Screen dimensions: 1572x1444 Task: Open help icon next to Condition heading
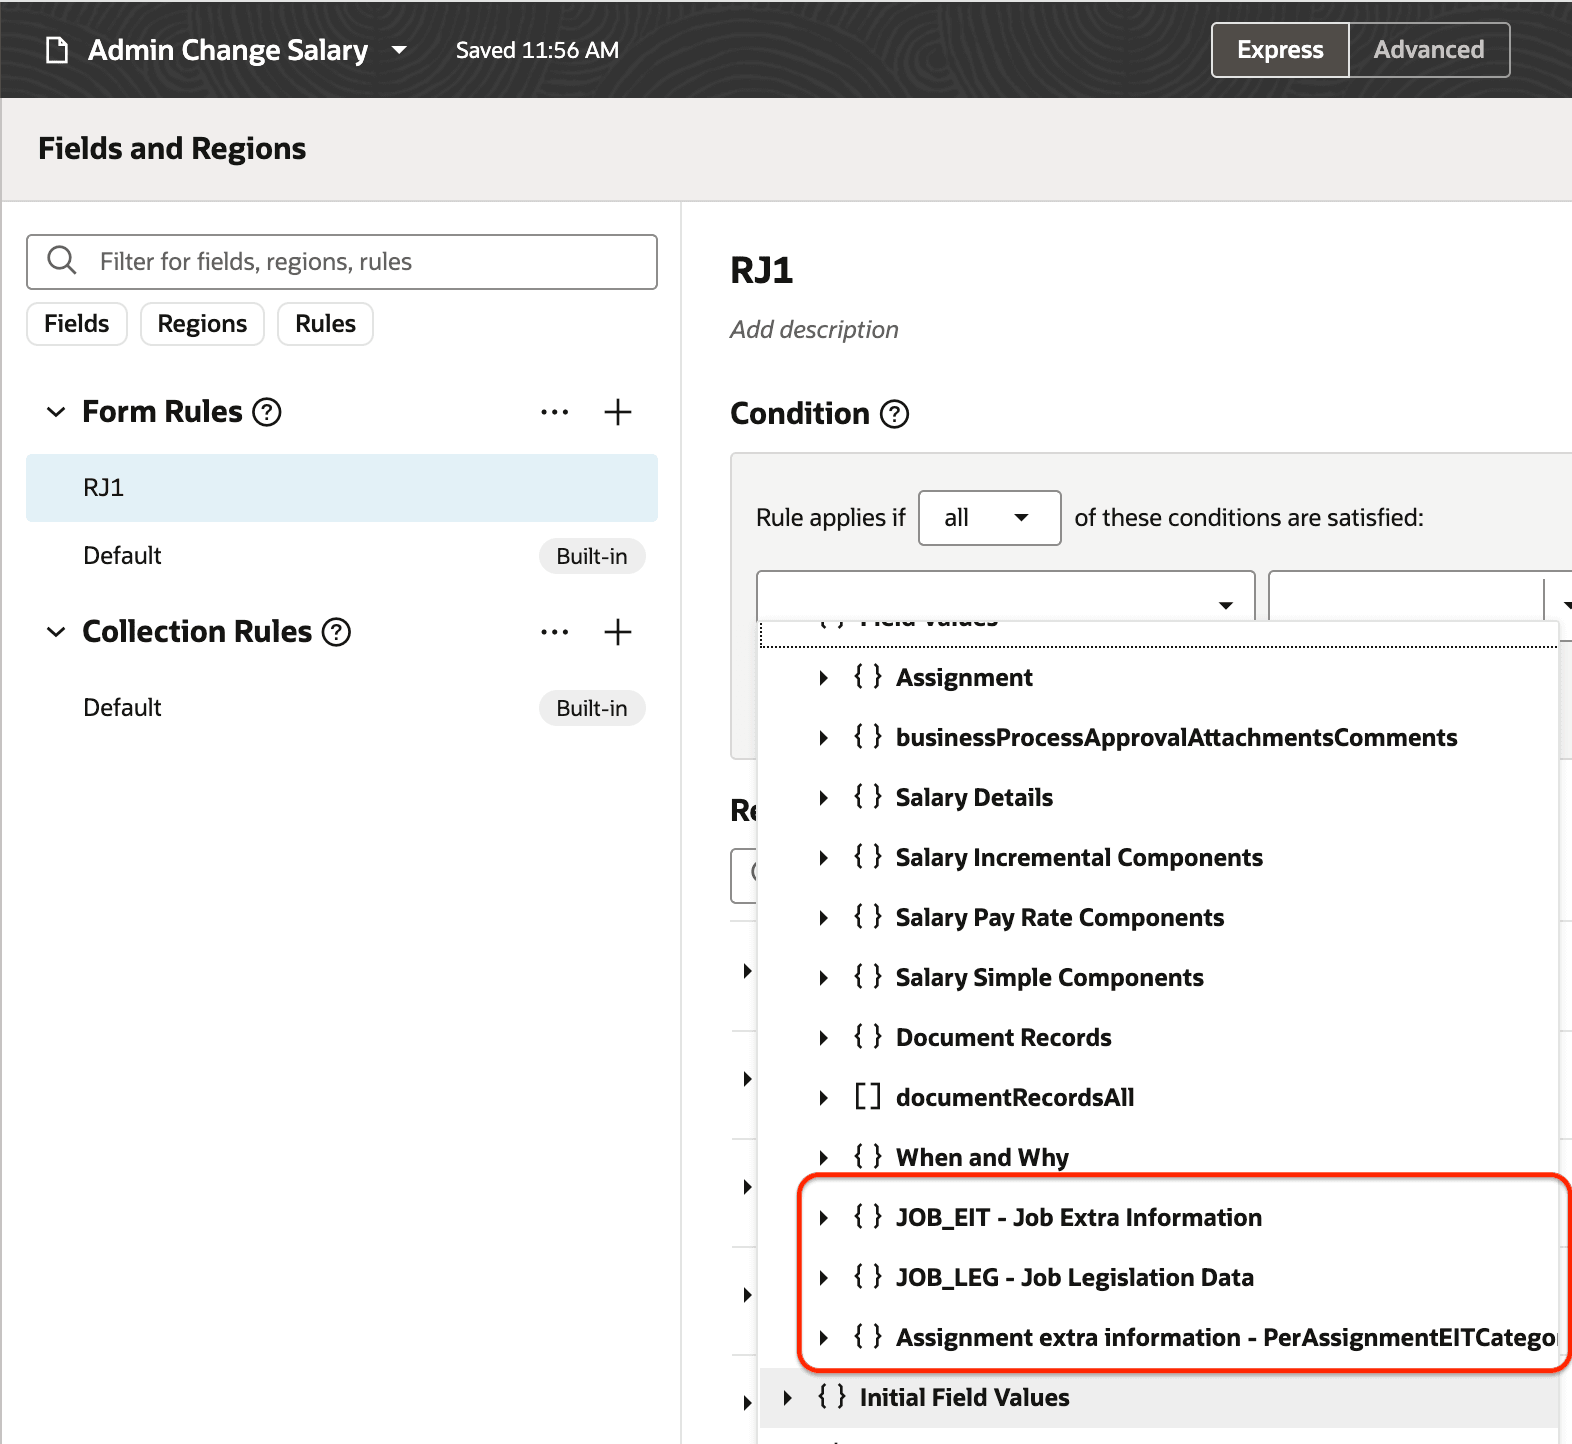click(x=895, y=414)
